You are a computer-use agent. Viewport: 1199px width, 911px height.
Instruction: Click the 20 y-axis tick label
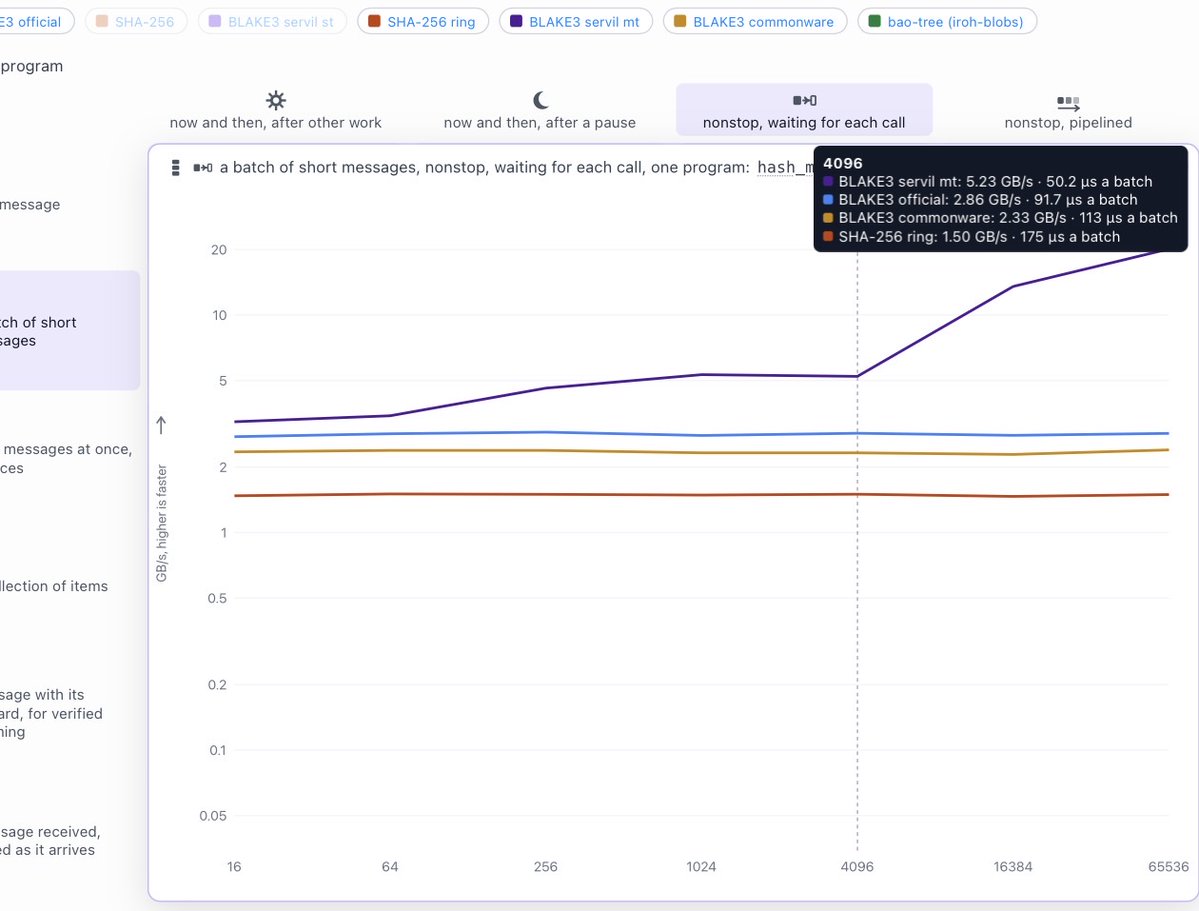click(219, 249)
